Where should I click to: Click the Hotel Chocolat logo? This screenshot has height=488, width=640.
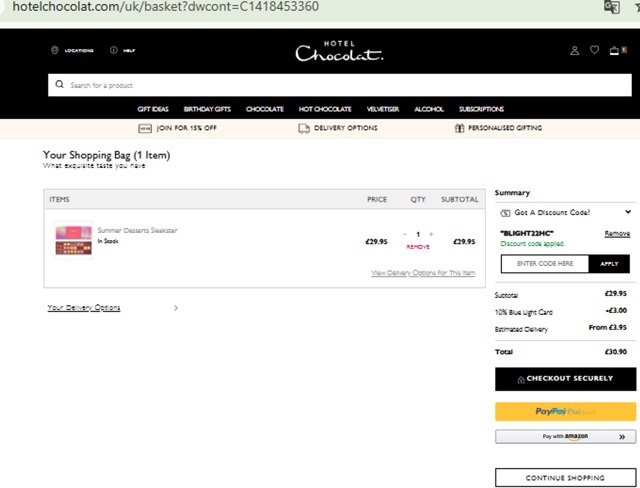tap(339, 51)
